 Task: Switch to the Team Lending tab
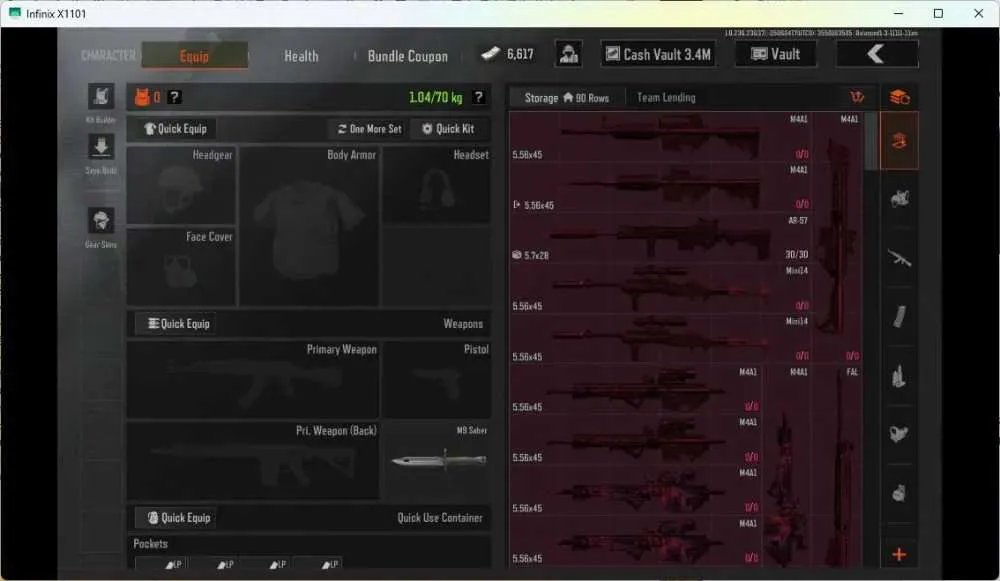click(666, 98)
